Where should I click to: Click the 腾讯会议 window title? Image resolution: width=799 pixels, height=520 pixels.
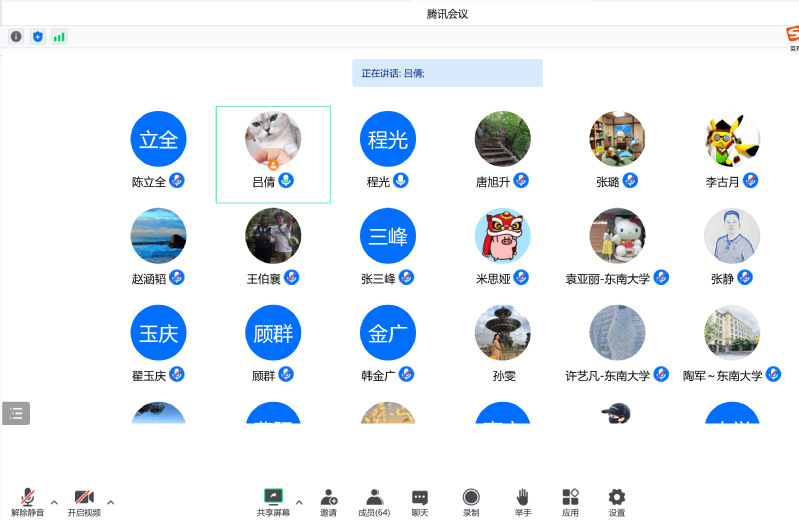(x=447, y=14)
